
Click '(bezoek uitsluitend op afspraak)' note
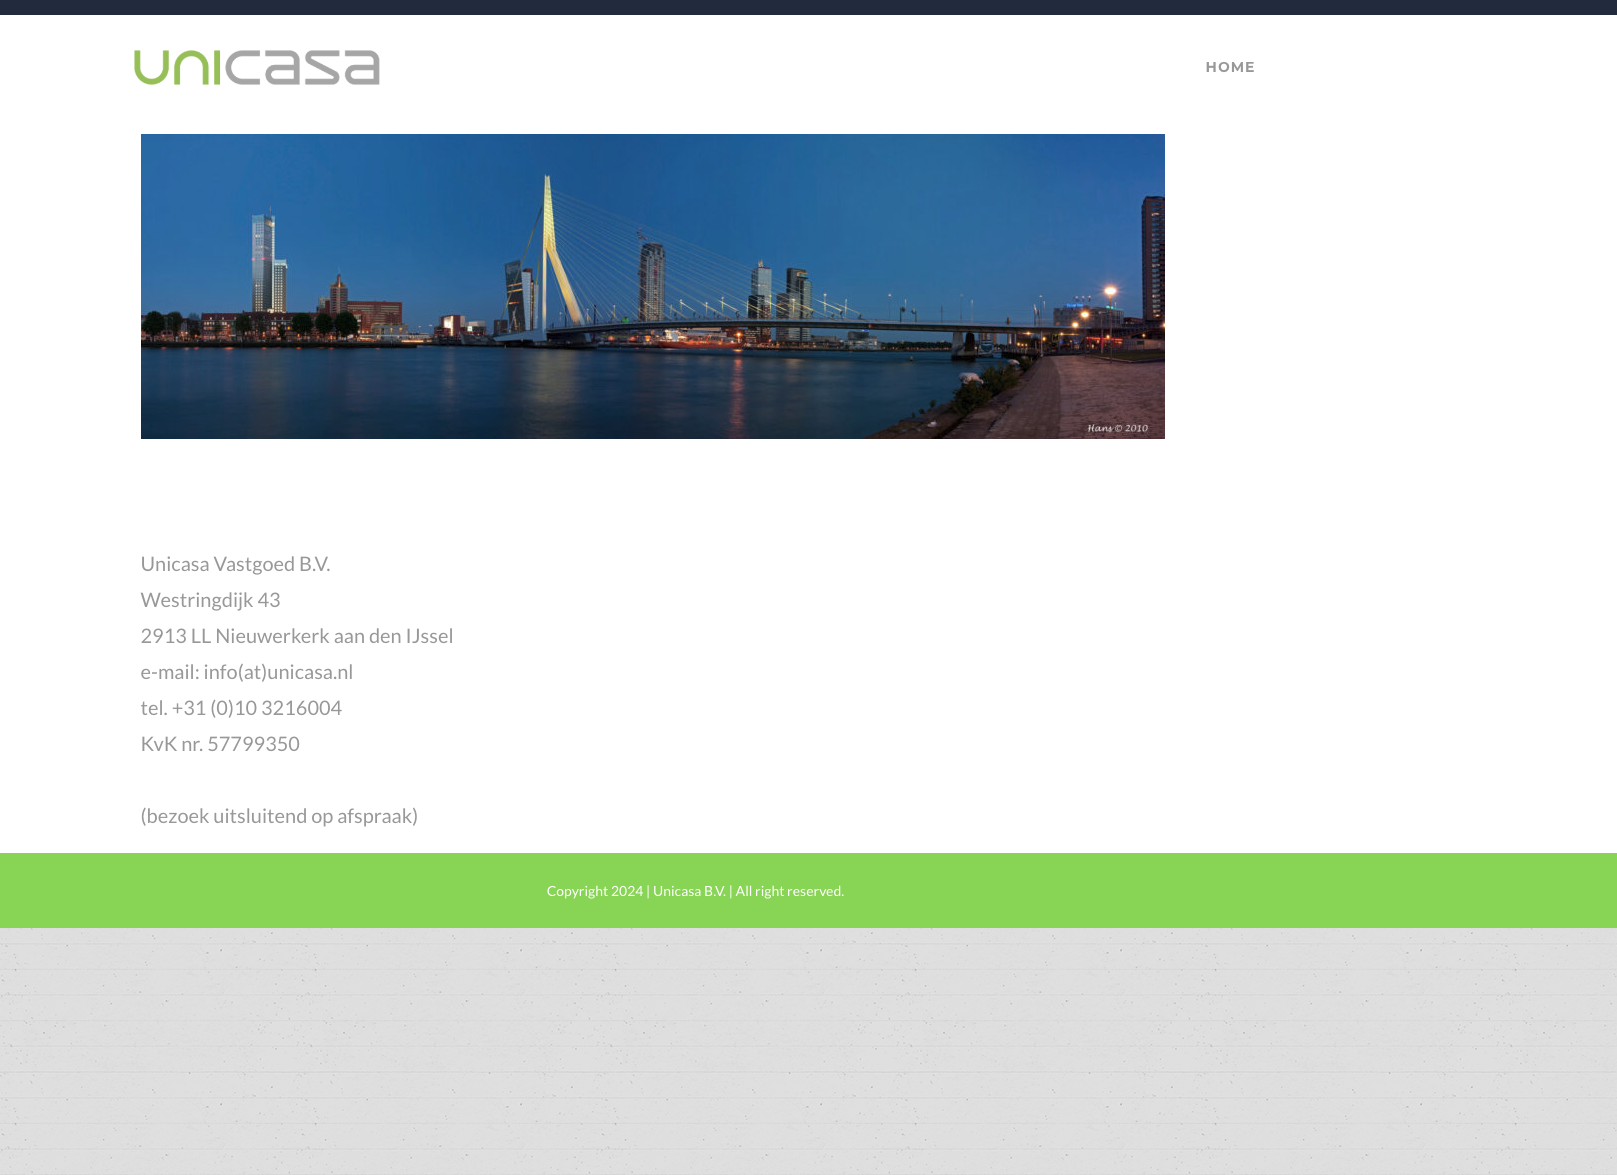click(x=279, y=816)
